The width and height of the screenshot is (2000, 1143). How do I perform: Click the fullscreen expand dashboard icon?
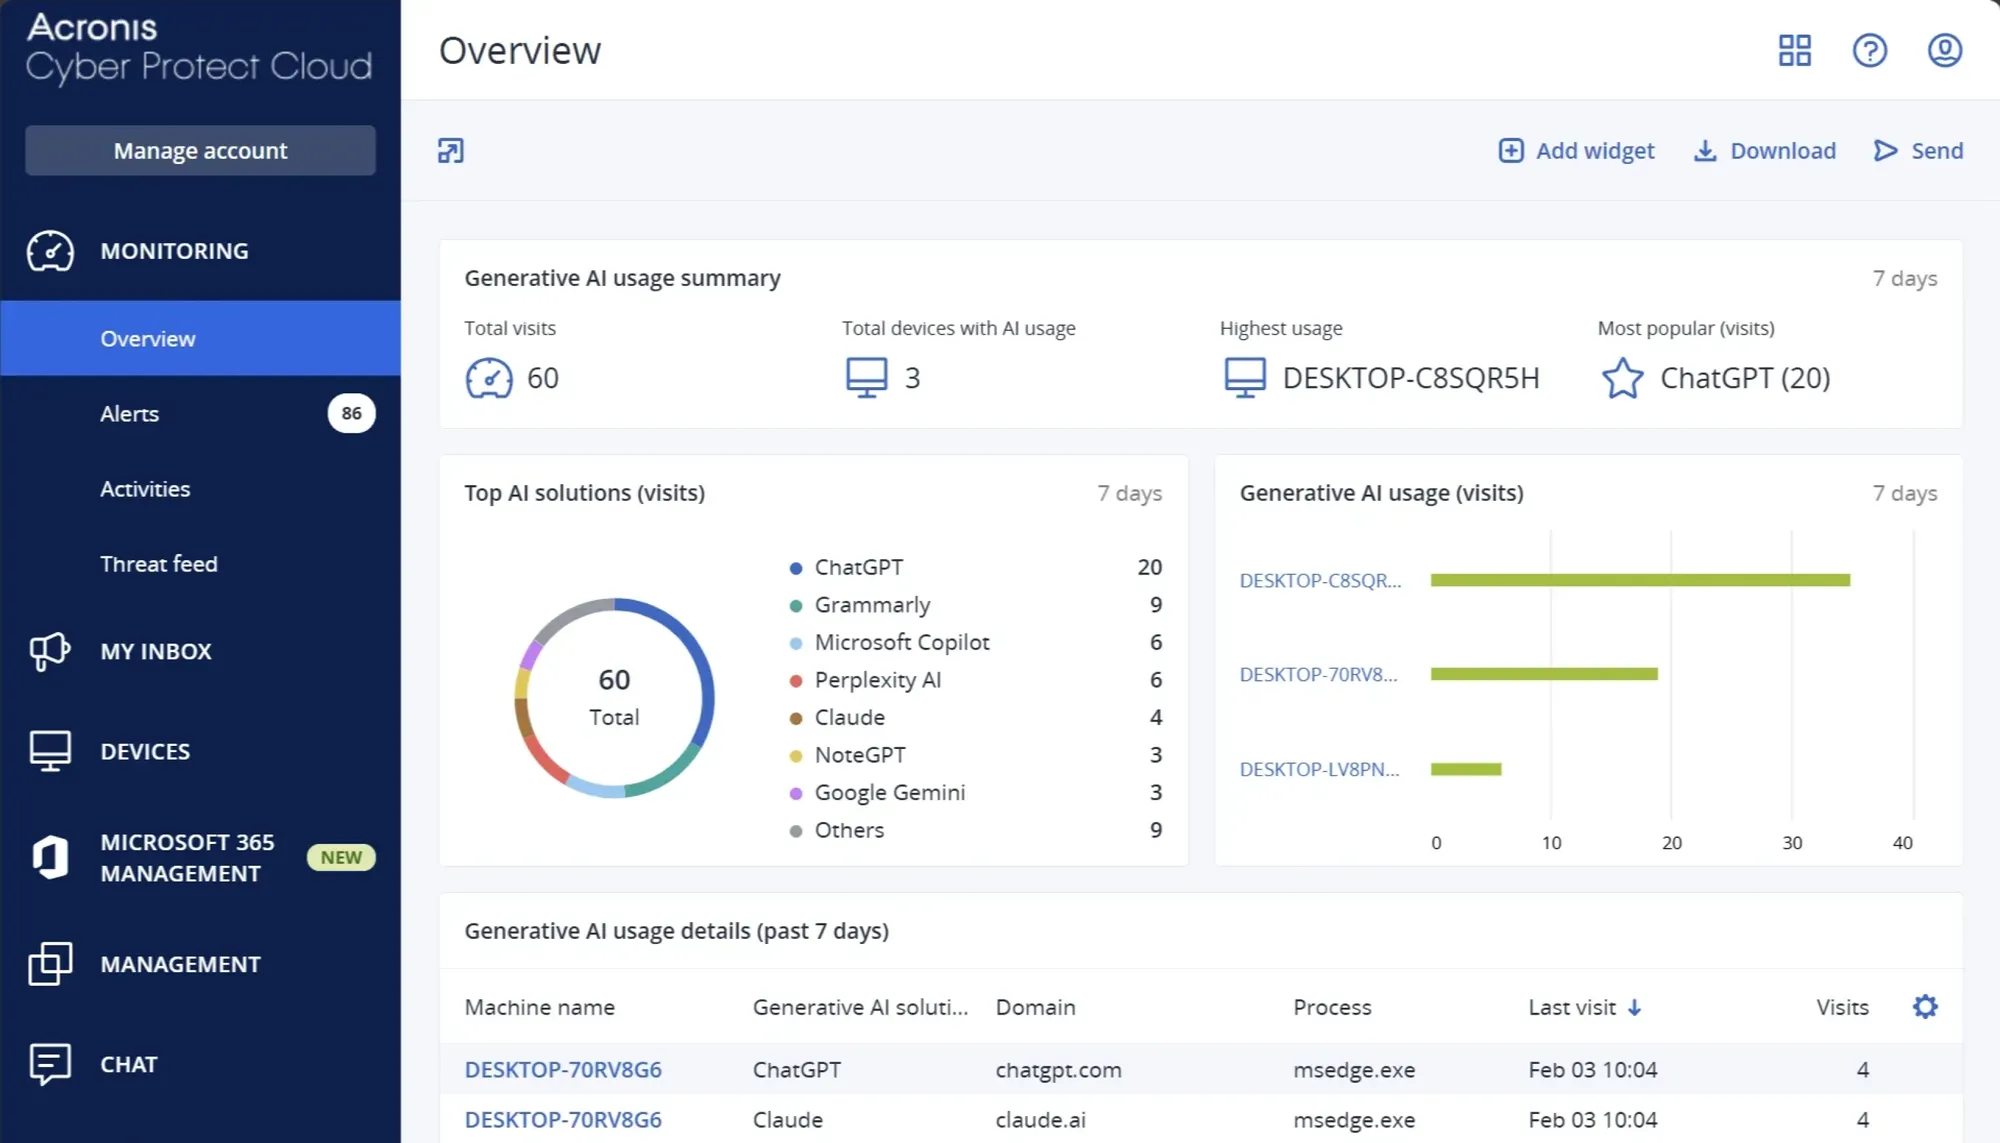[451, 151]
